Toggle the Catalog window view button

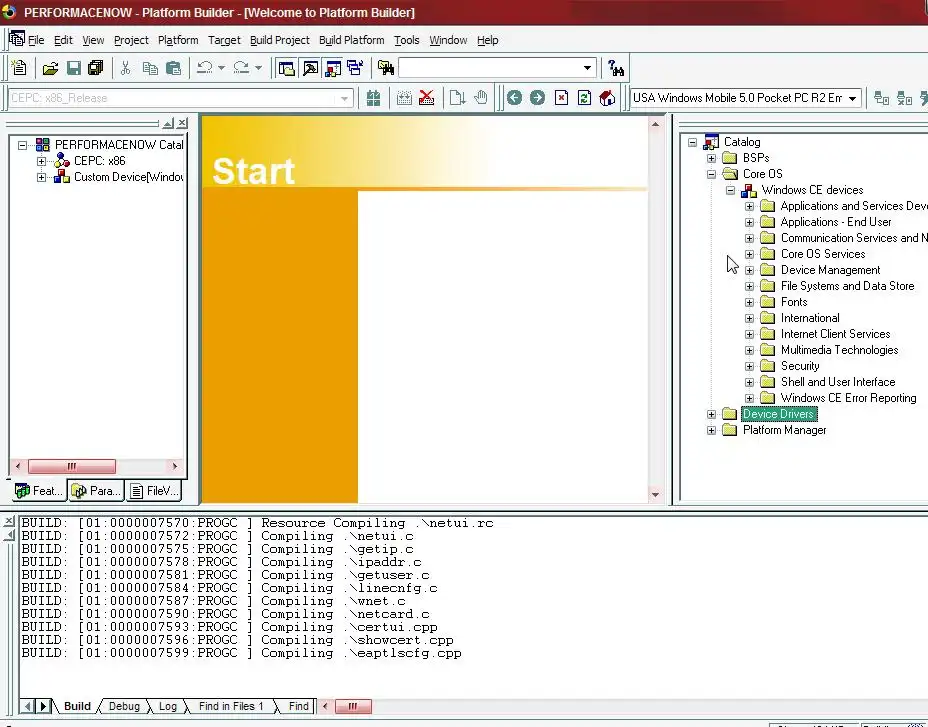333,68
